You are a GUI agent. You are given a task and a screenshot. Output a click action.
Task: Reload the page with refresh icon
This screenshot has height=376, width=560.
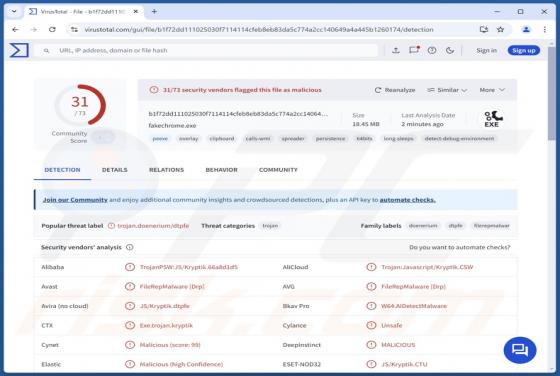(x=52, y=30)
